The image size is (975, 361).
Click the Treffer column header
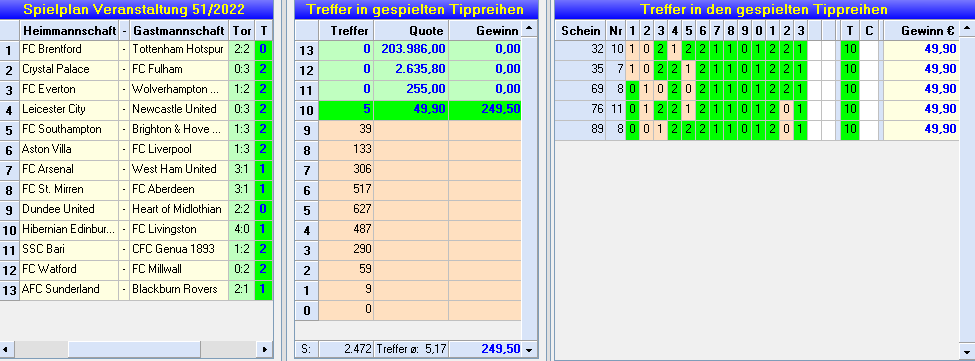tap(346, 30)
